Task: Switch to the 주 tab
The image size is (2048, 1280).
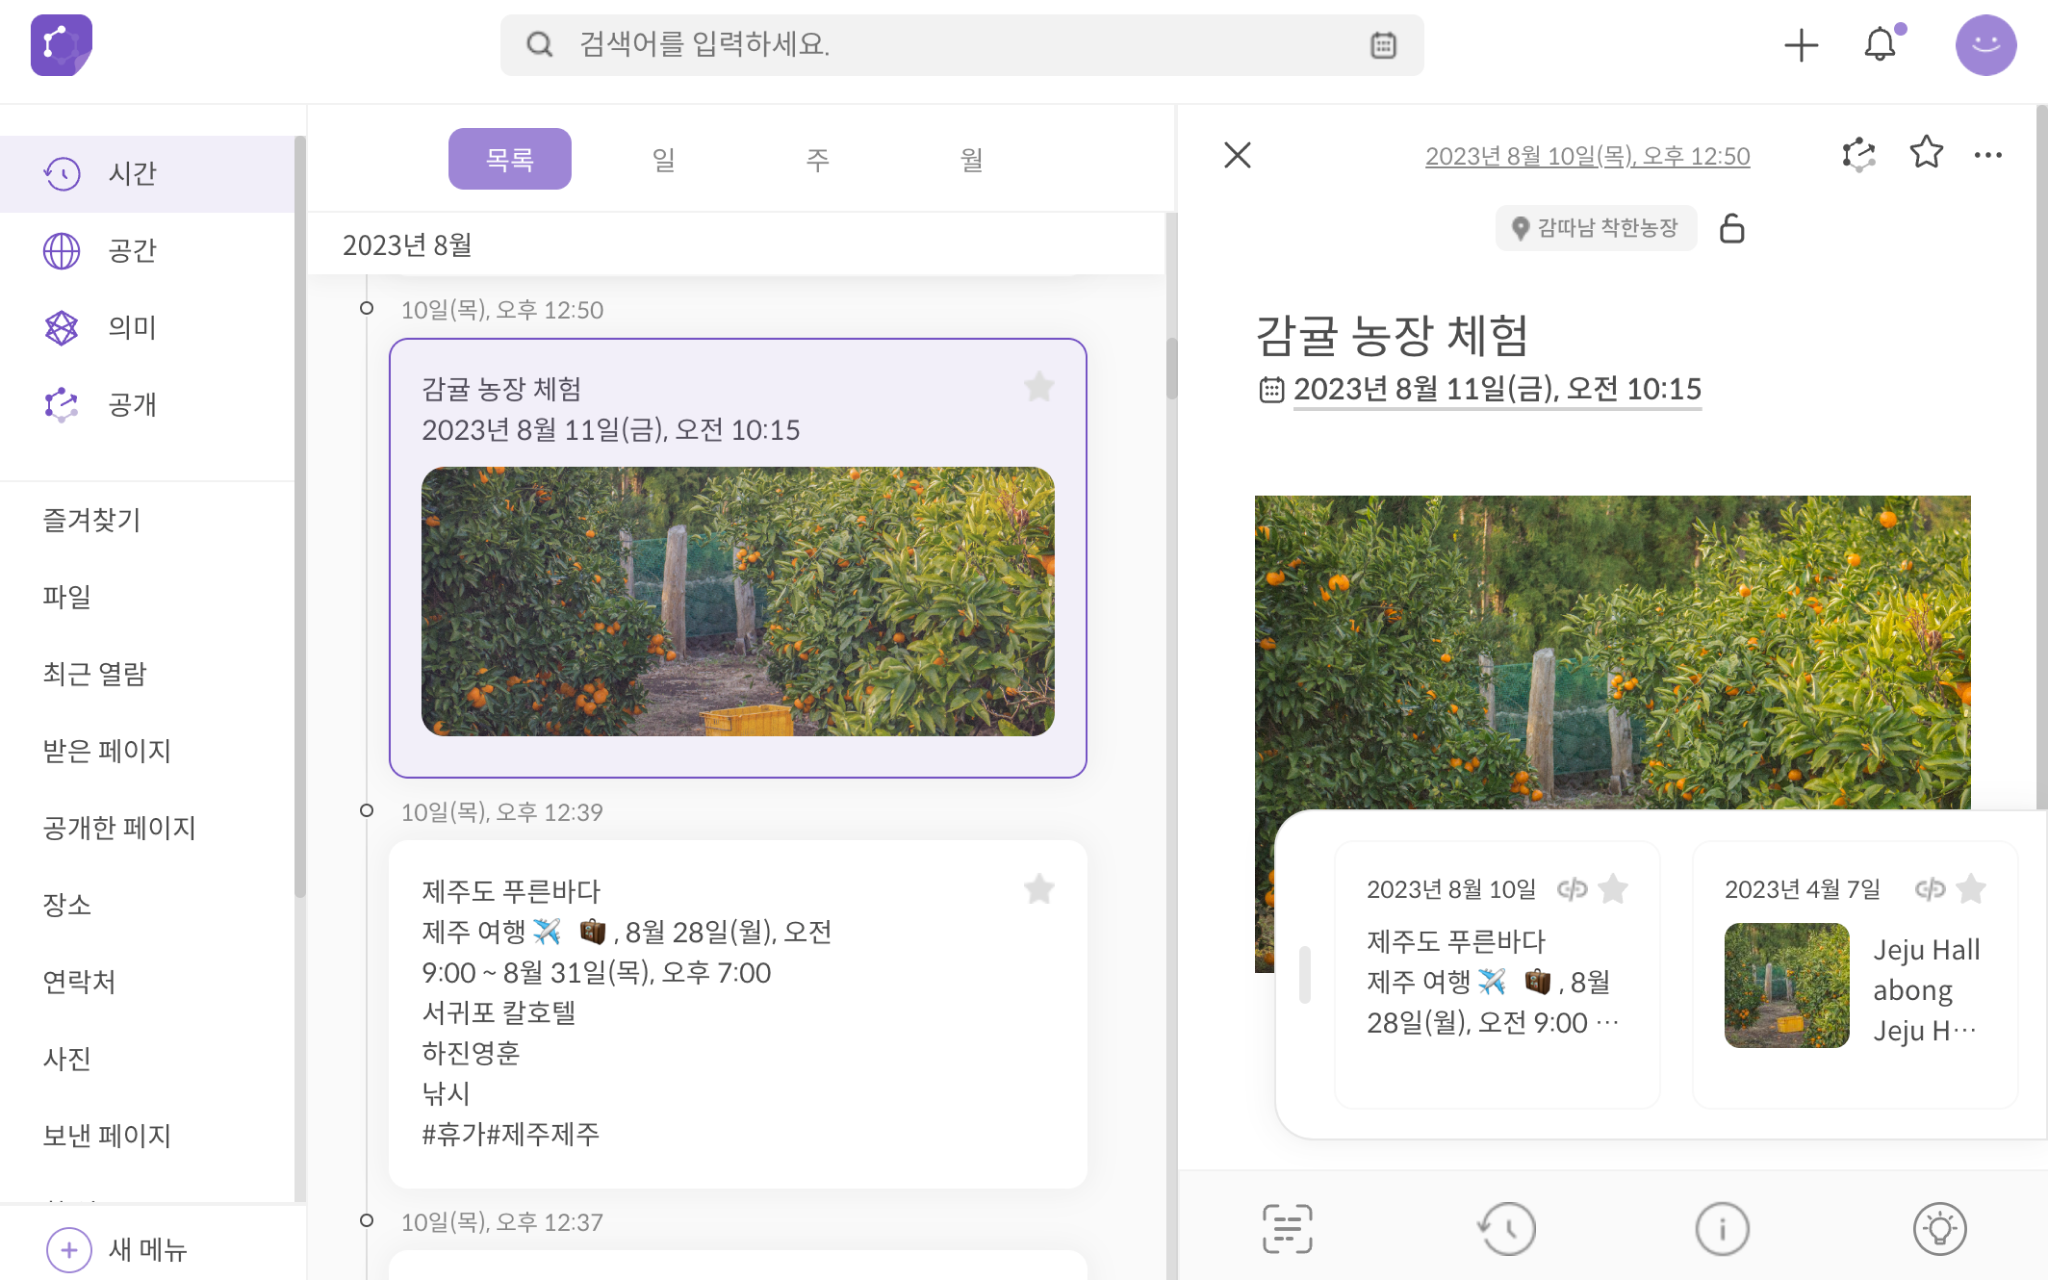Action: [x=818, y=159]
